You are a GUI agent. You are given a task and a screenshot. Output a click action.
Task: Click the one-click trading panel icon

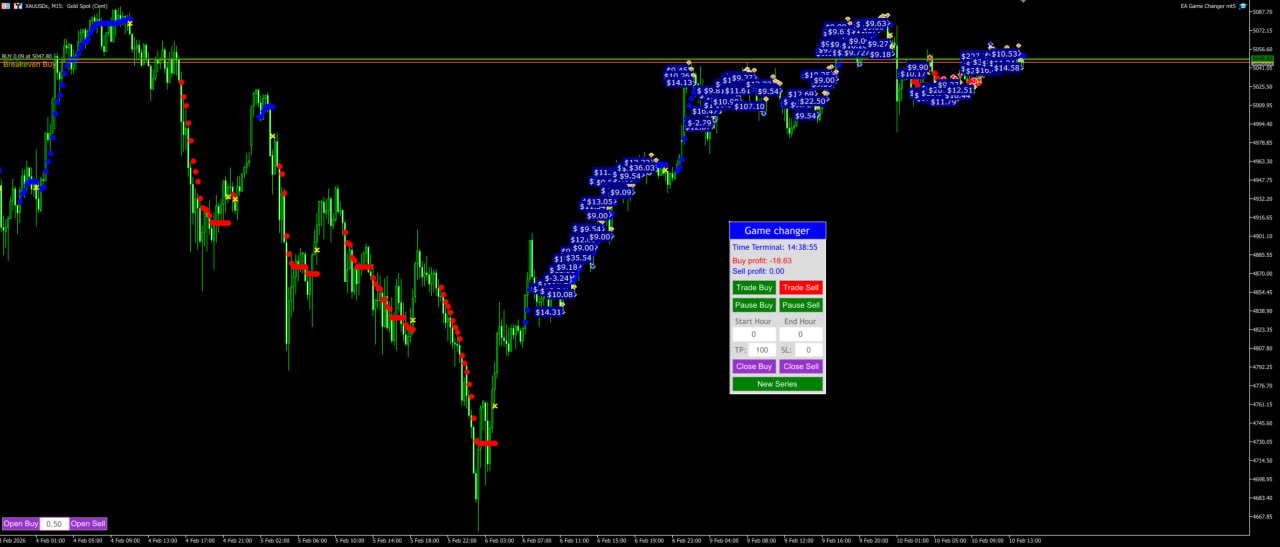pyautogui.click(x=5, y=6)
